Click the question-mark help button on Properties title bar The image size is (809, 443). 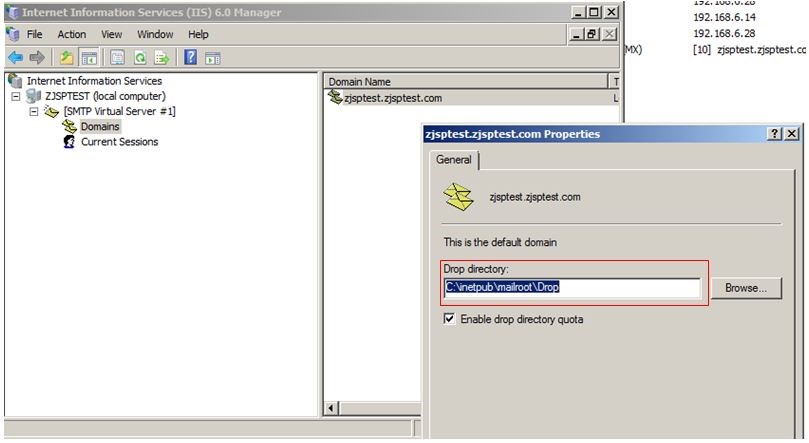coord(774,134)
